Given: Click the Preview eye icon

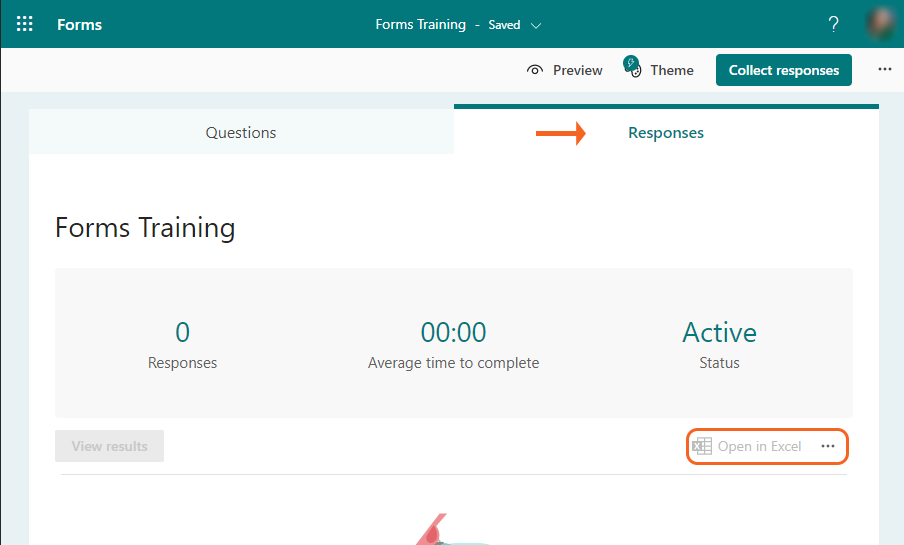Looking at the screenshot, I should click(x=536, y=70).
